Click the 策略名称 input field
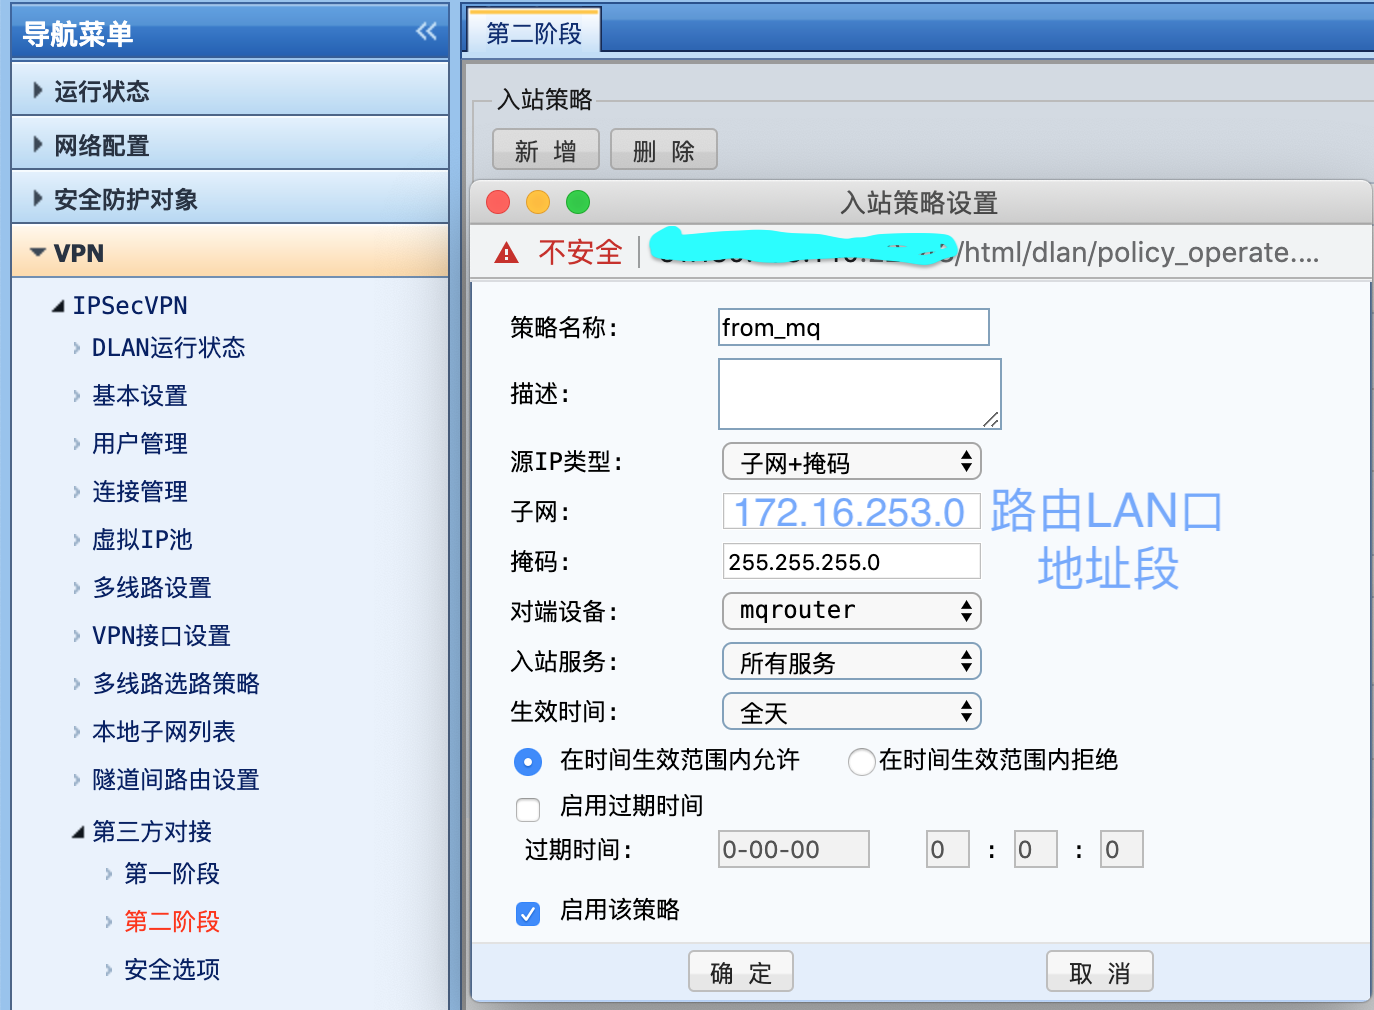This screenshot has height=1010, width=1374. pyautogui.click(x=853, y=327)
